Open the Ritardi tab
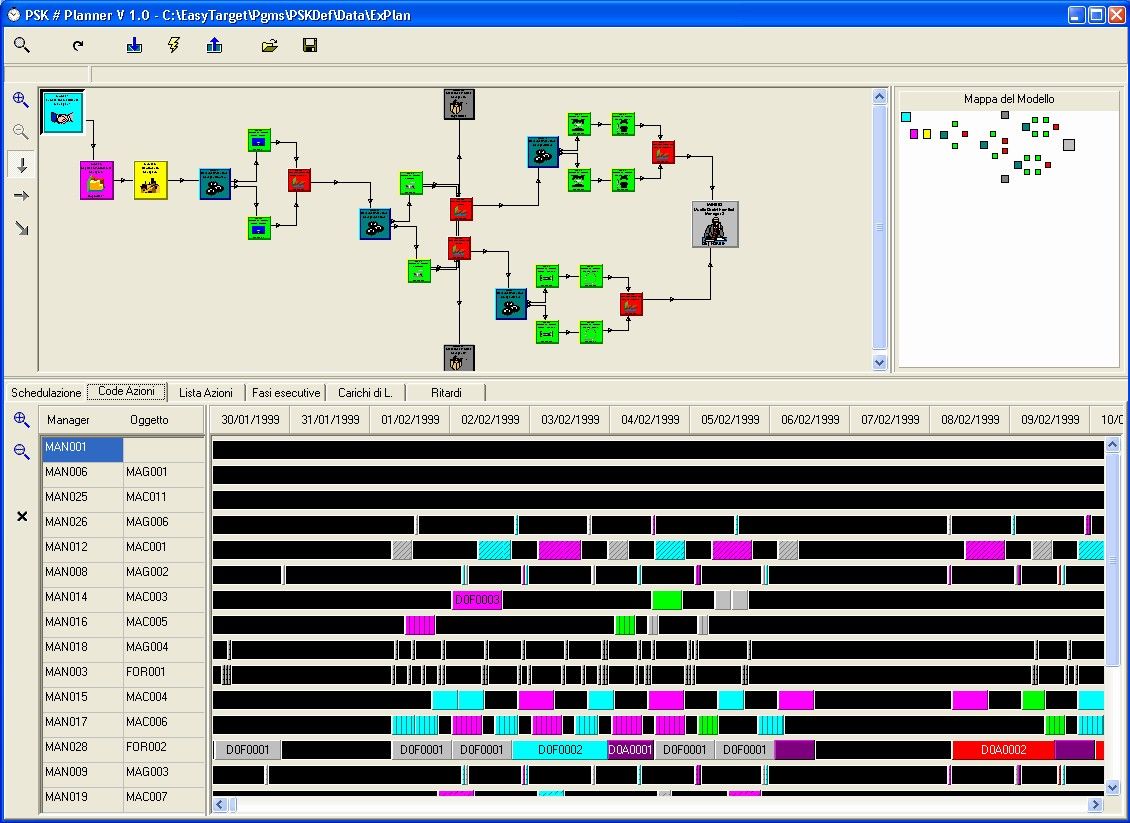The image size is (1130, 823). pyautogui.click(x=446, y=393)
